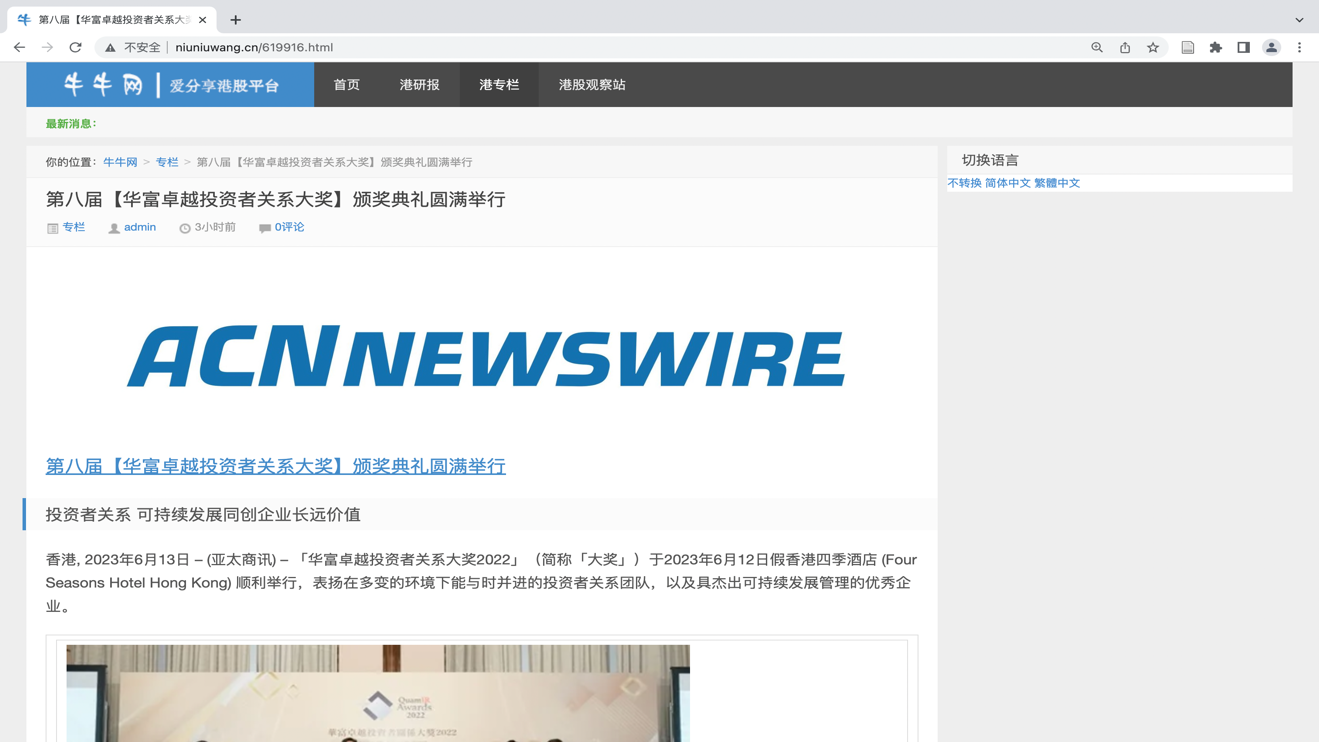1319x742 pixels.
Task: Click the paragraph starting 香港, 2023年6月13日
Action: 481,583
